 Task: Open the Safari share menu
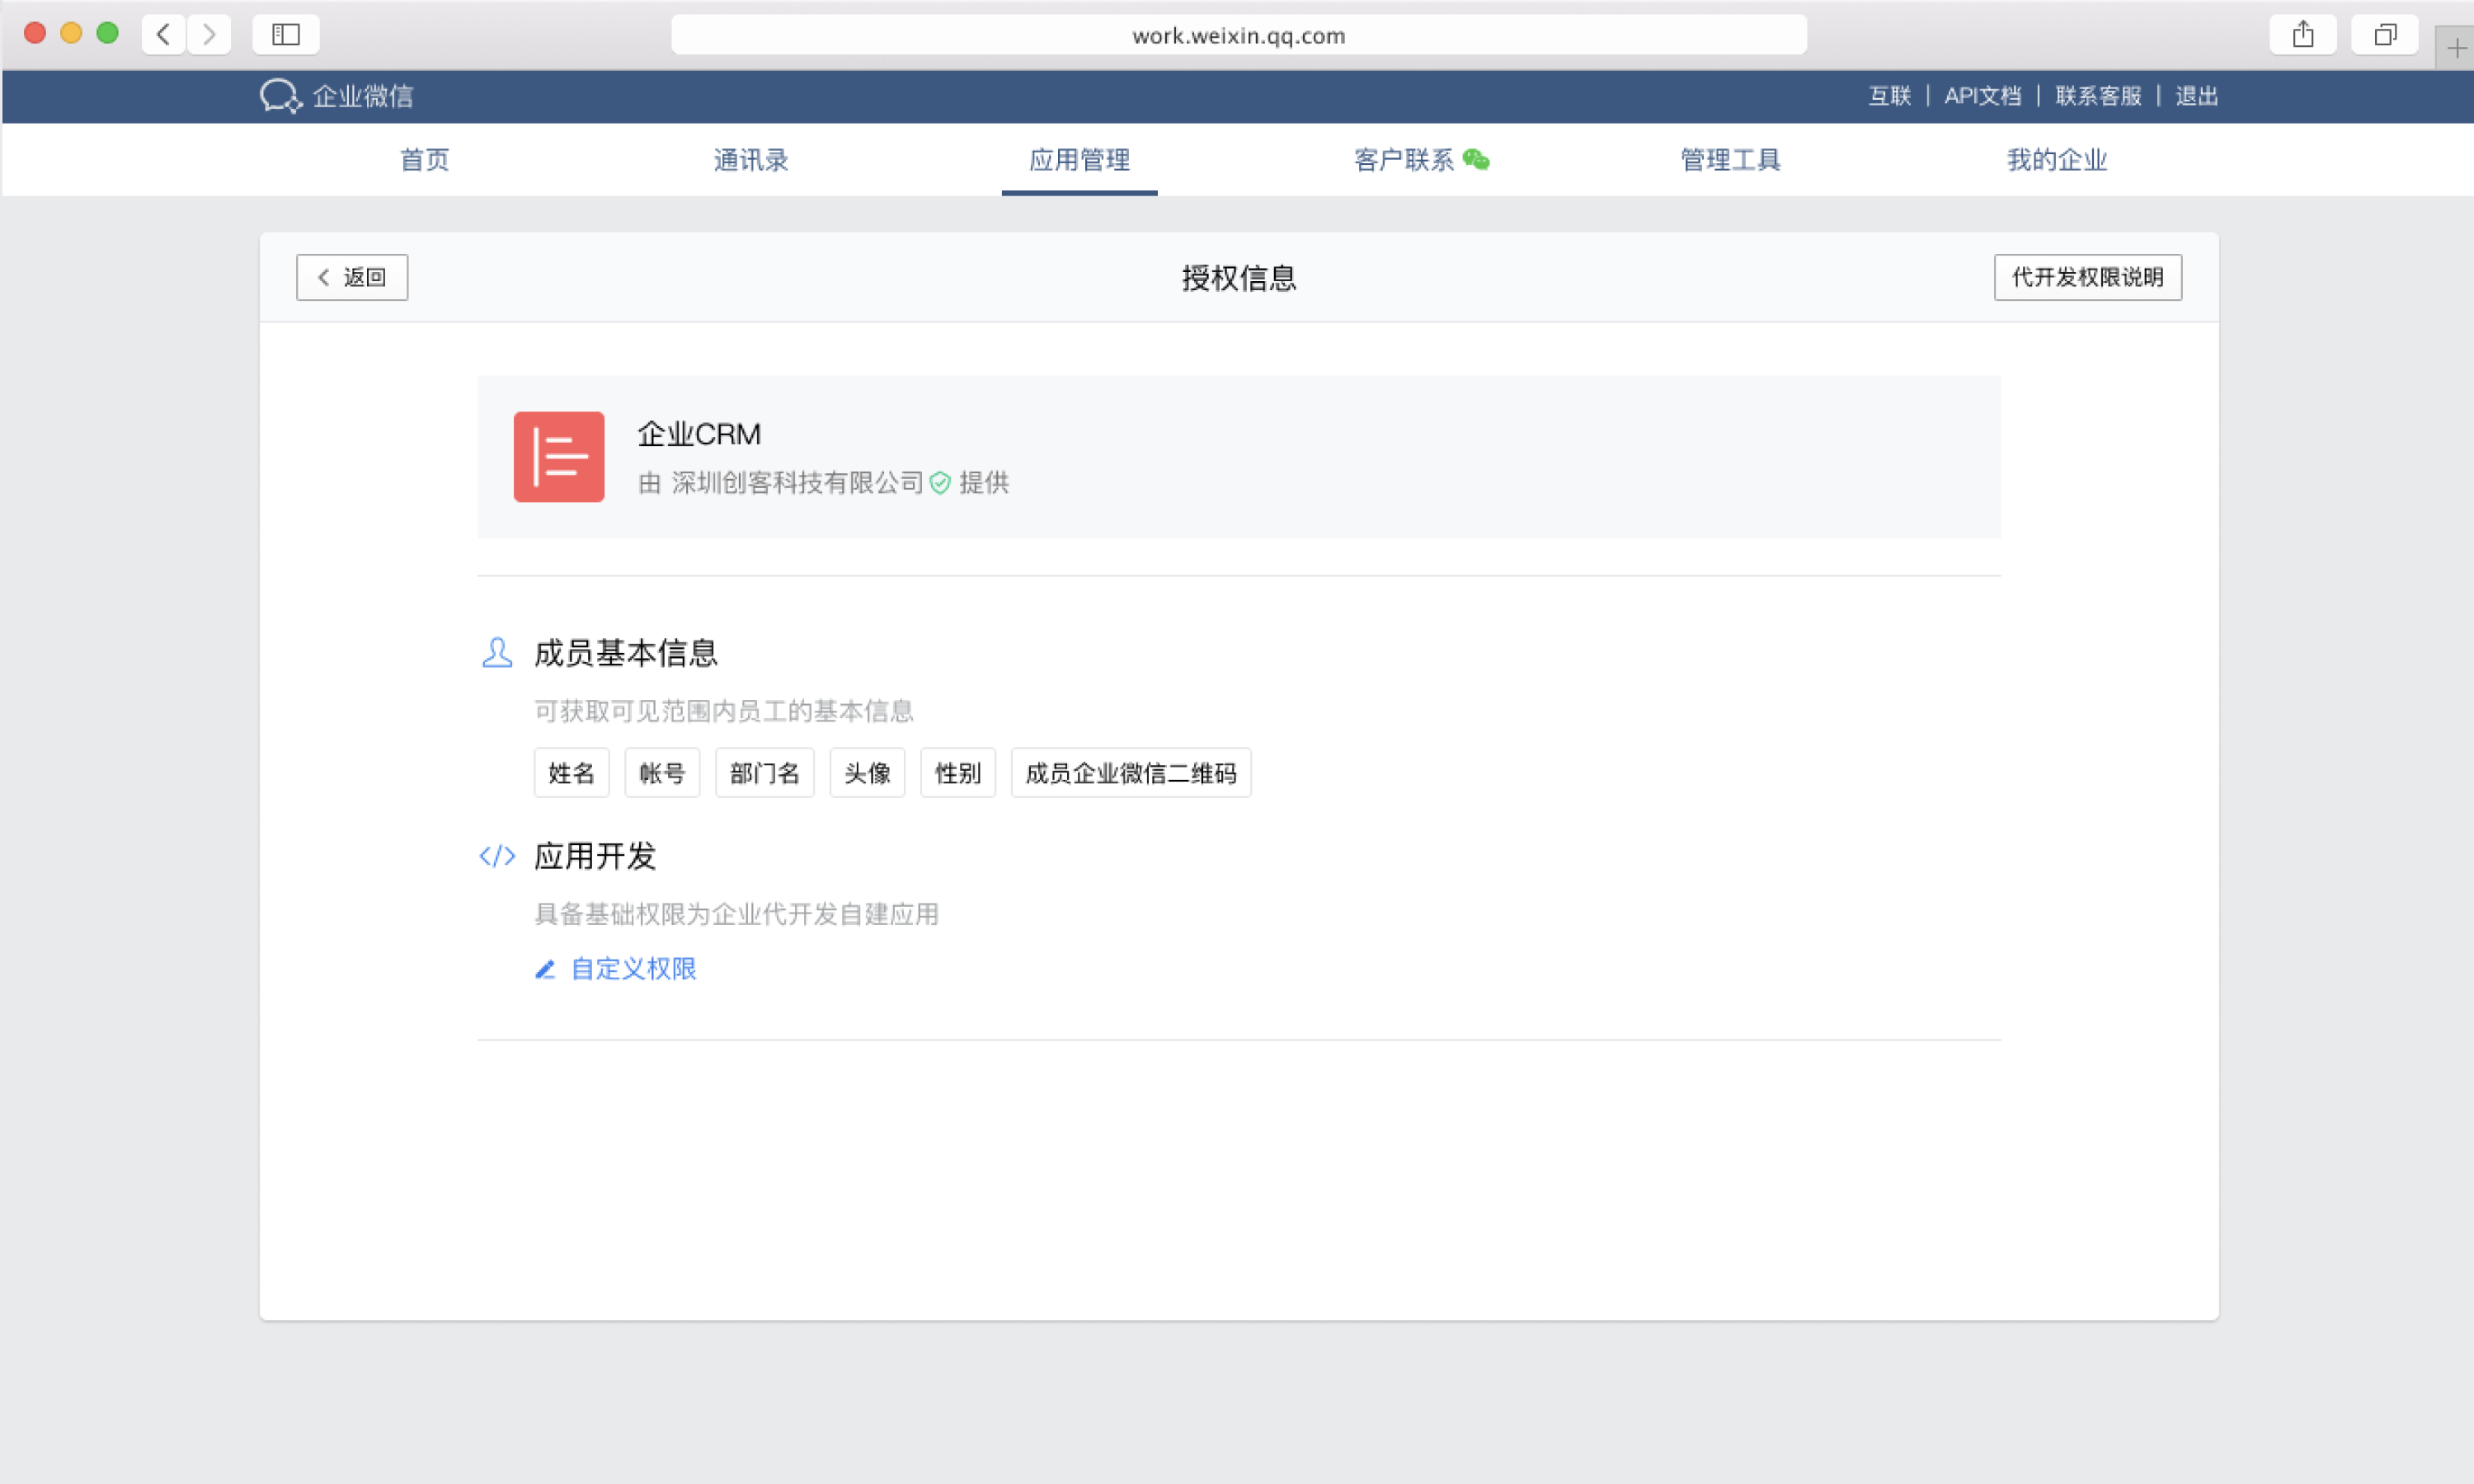pos(2302,35)
